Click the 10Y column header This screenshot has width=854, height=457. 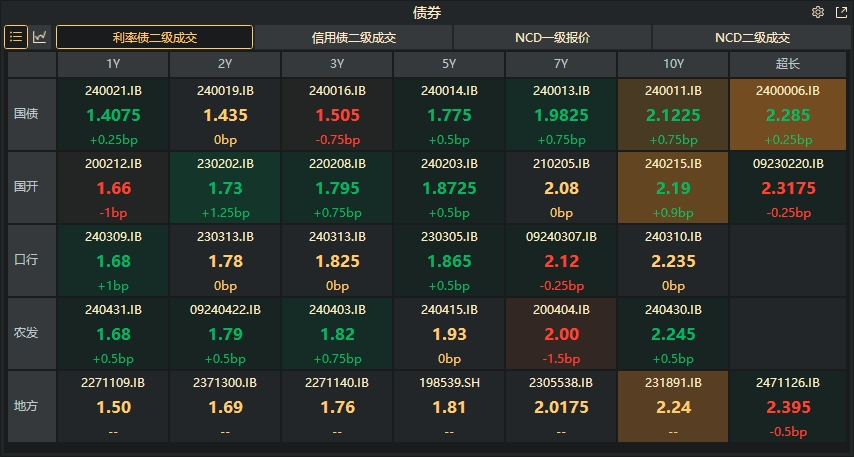tap(673, 64)
